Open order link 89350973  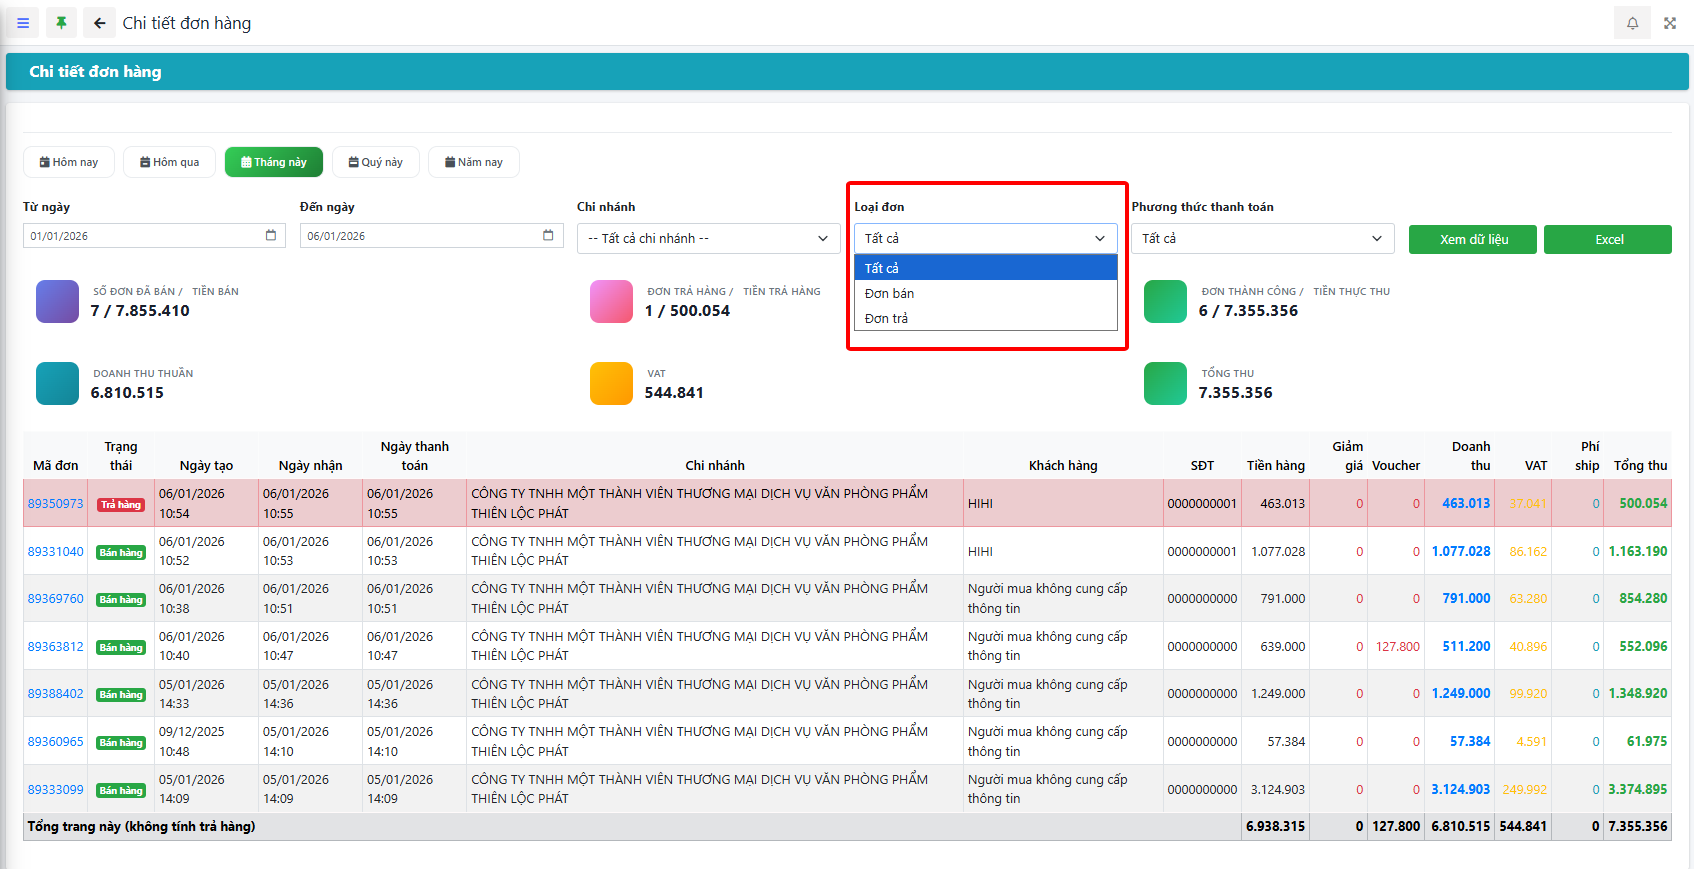pyautogui.click(x=56, y=504)
